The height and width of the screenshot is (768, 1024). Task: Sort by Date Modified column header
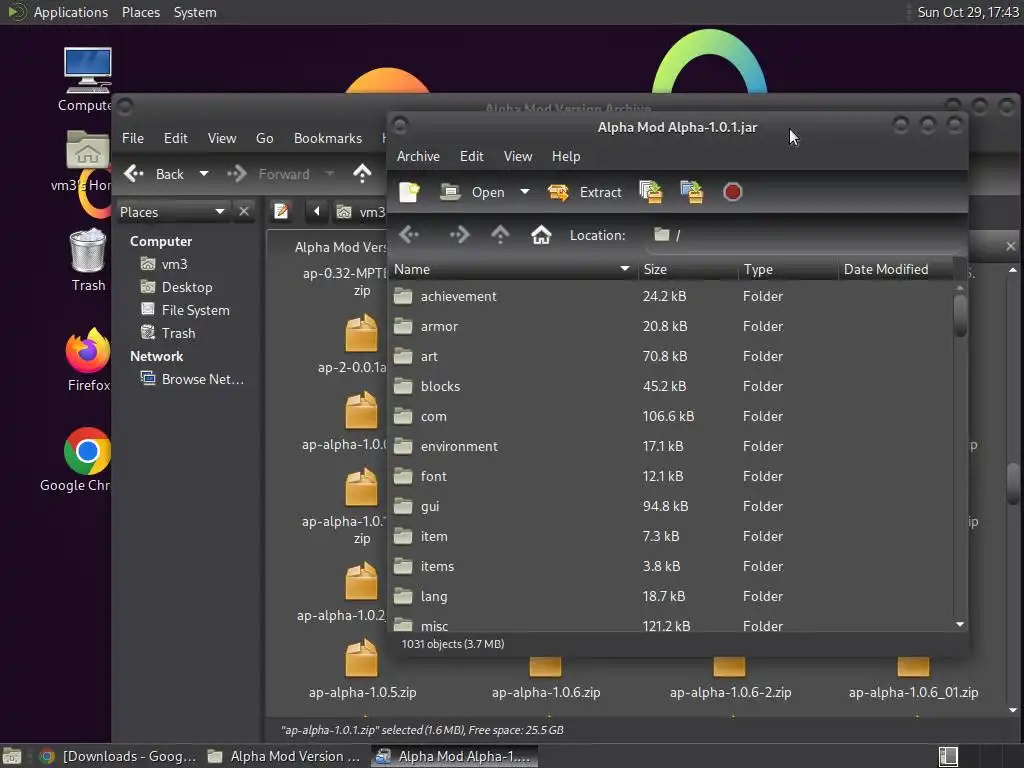895,269
